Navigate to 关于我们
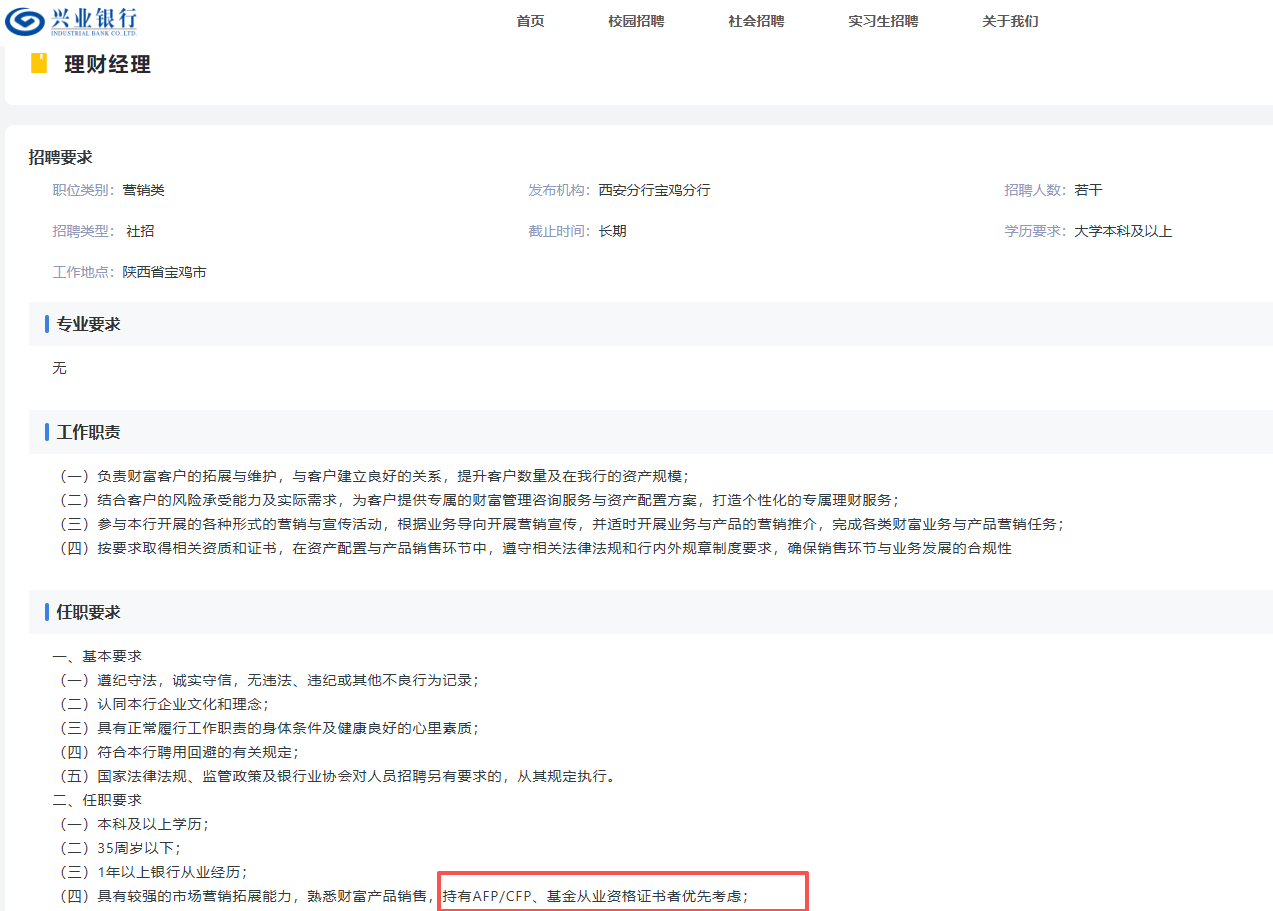1273x911 pixels. pyautogui.click(x=1010, y=21)
